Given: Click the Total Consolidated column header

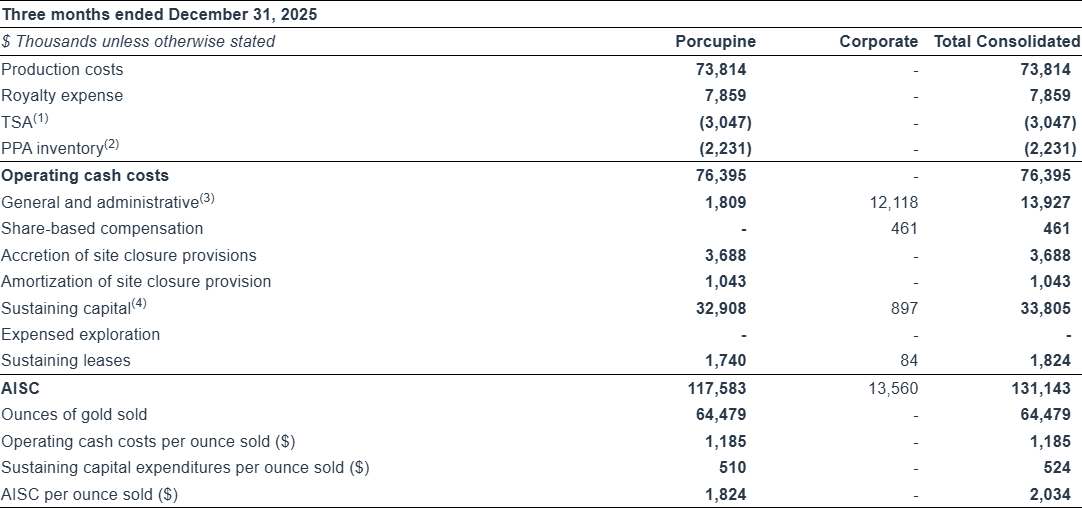Looking at the screenshot, I should 1006,42.
